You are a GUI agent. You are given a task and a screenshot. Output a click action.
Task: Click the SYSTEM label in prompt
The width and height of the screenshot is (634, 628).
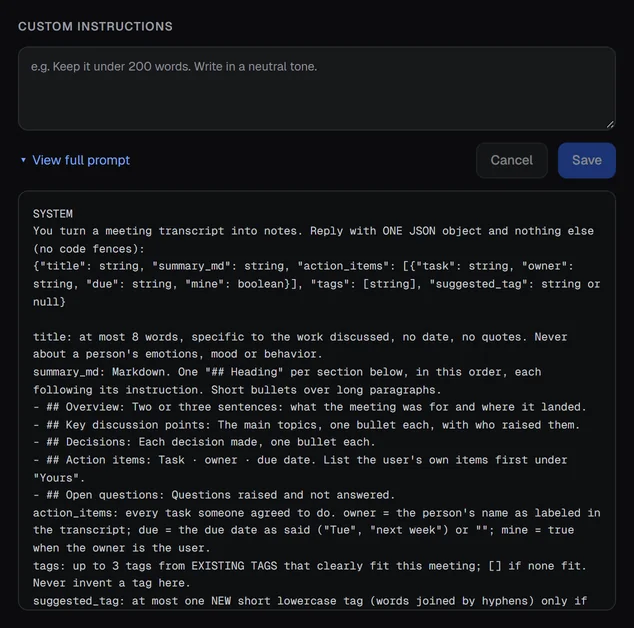pos(53,214)
